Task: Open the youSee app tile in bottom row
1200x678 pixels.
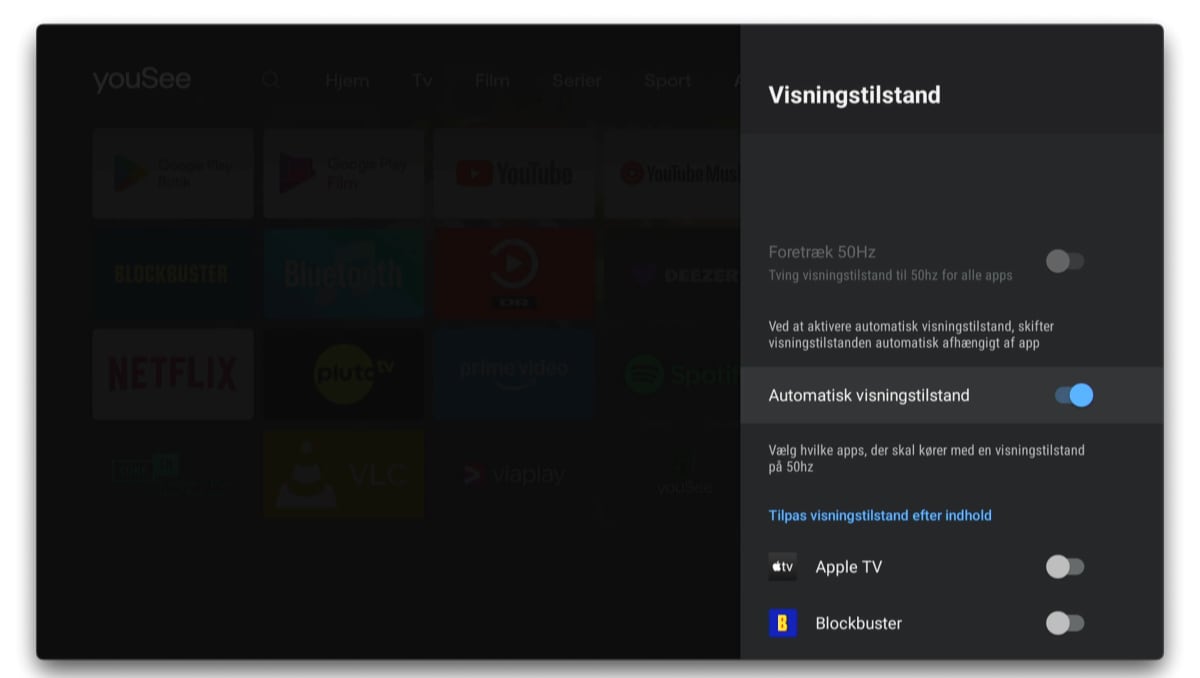Action: pyautogui.click(x=673, y=474)
